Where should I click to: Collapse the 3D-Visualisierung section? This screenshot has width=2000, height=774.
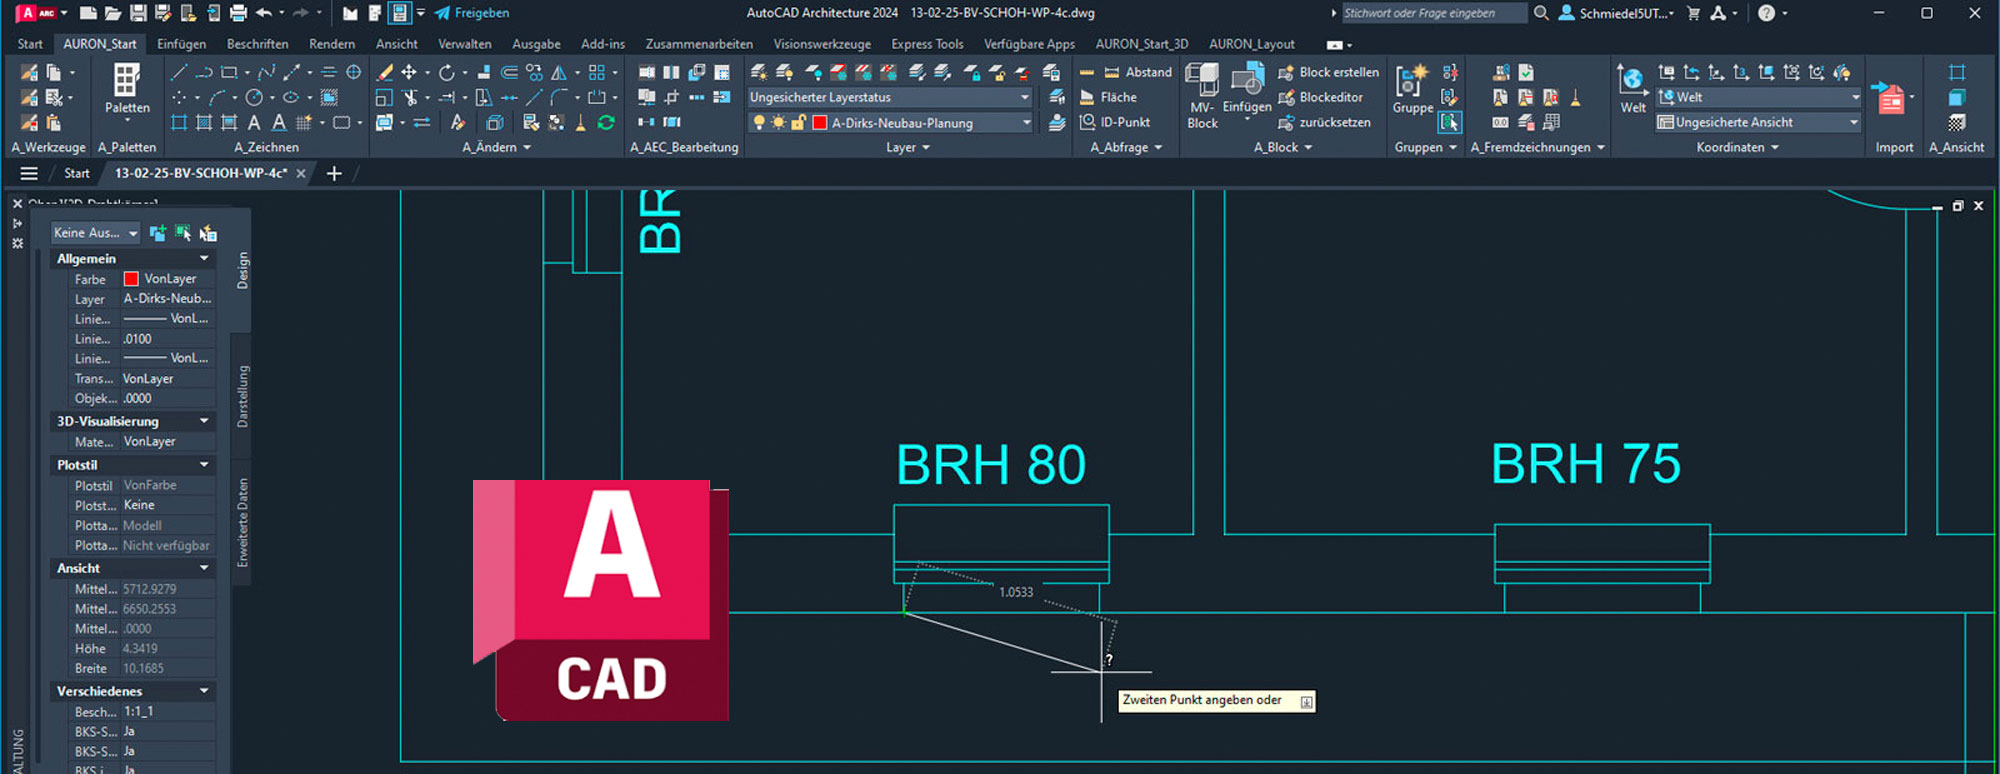[204, 421]
